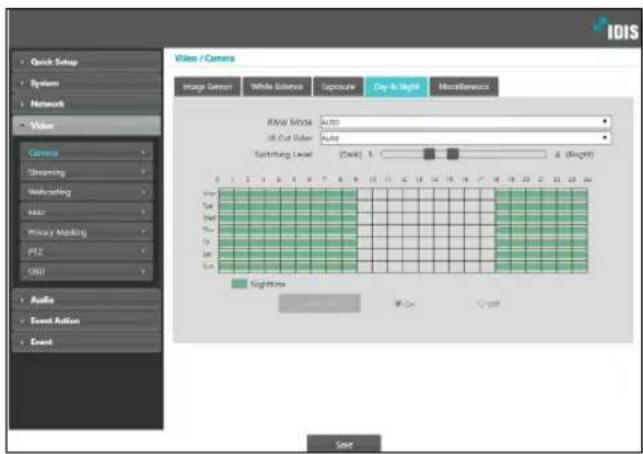Switch to the Exposure tab
The image size is (643, 454).
click(338, 87)
